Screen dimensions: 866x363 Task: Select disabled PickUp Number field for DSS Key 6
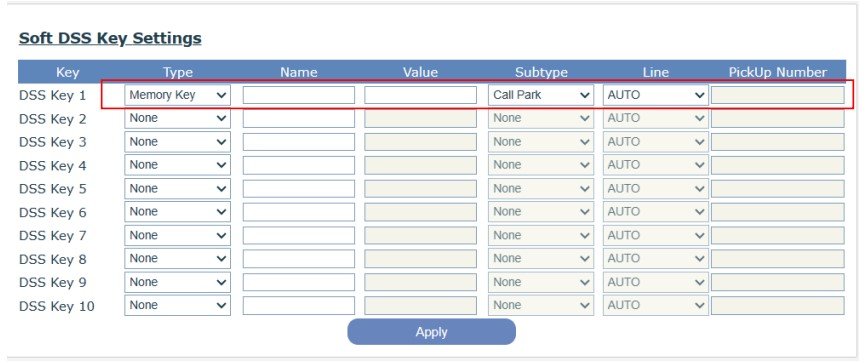(x=778, y=212)
